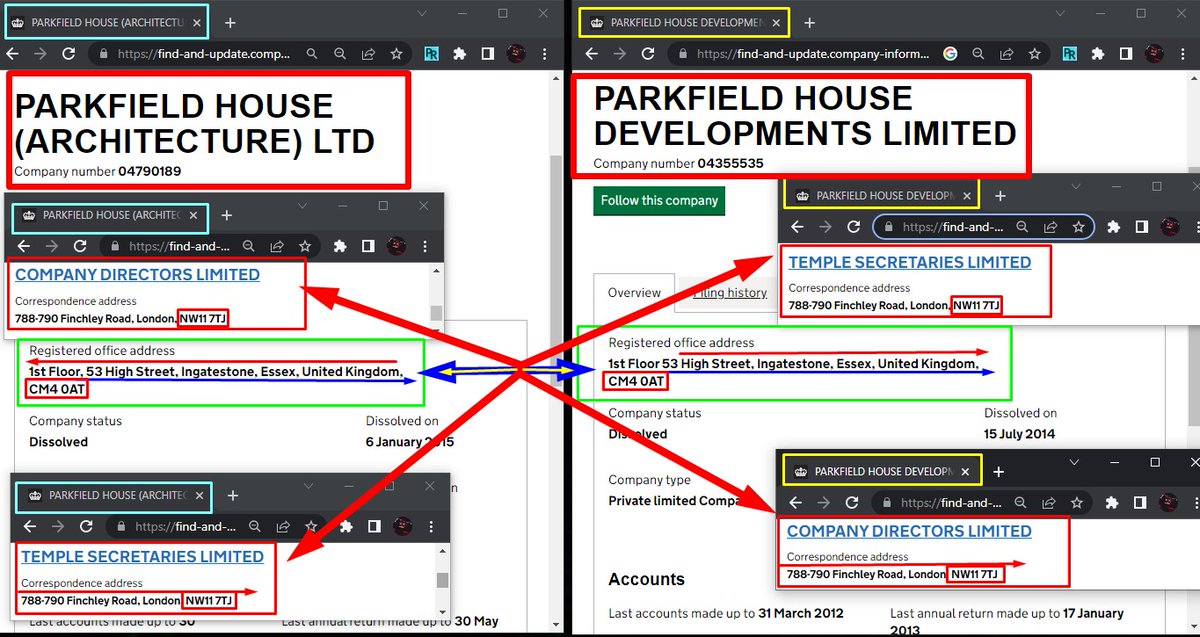
Task: Open tab search chevron in Developments Temple Secretaries window
Action: point(1077,187)
